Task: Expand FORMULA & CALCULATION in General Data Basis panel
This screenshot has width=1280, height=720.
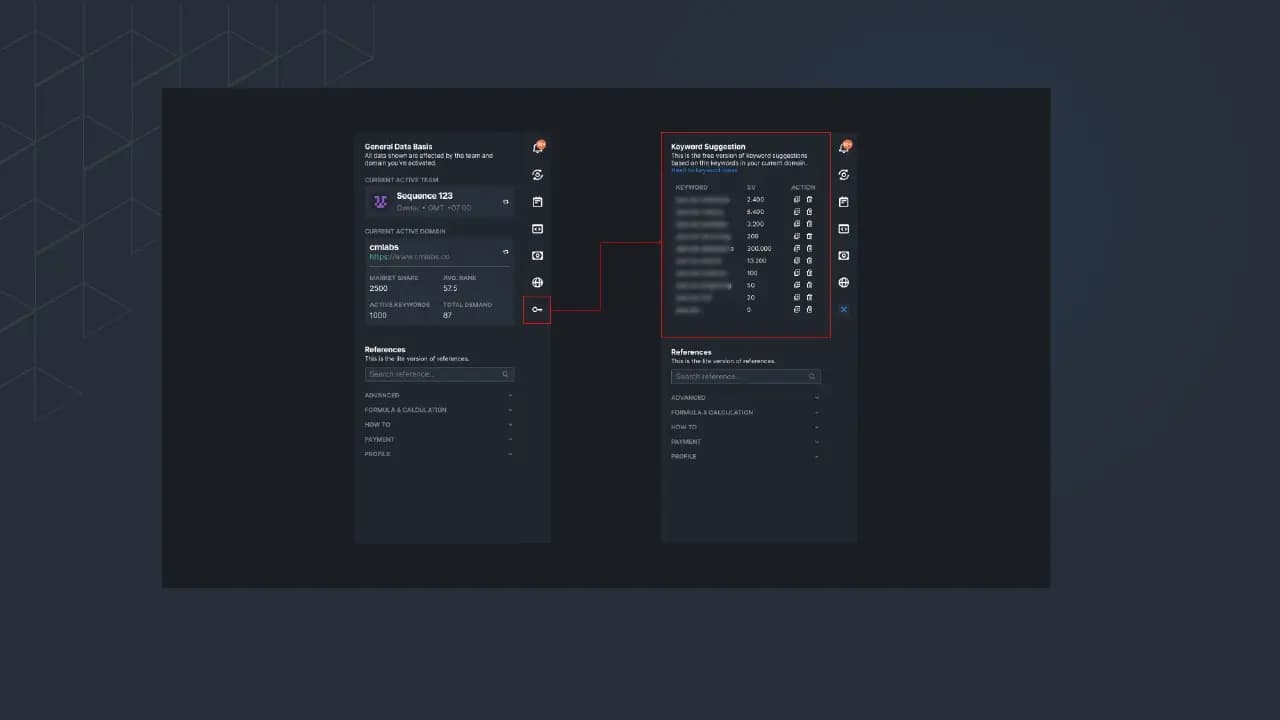Action: point(439,410)
